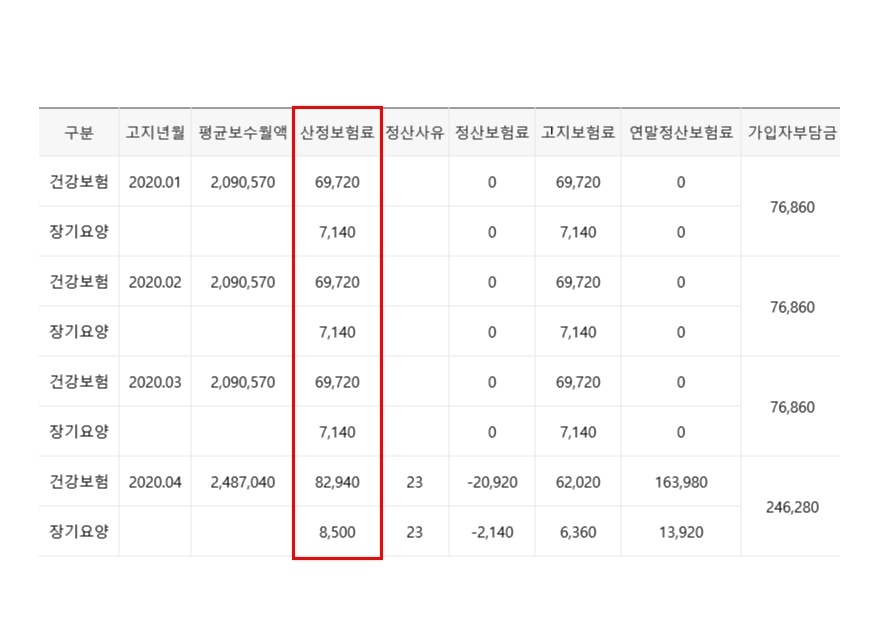Click 76,860 부담금 for 2020.03
Screen dimensions: 881x633
point(792,408)
